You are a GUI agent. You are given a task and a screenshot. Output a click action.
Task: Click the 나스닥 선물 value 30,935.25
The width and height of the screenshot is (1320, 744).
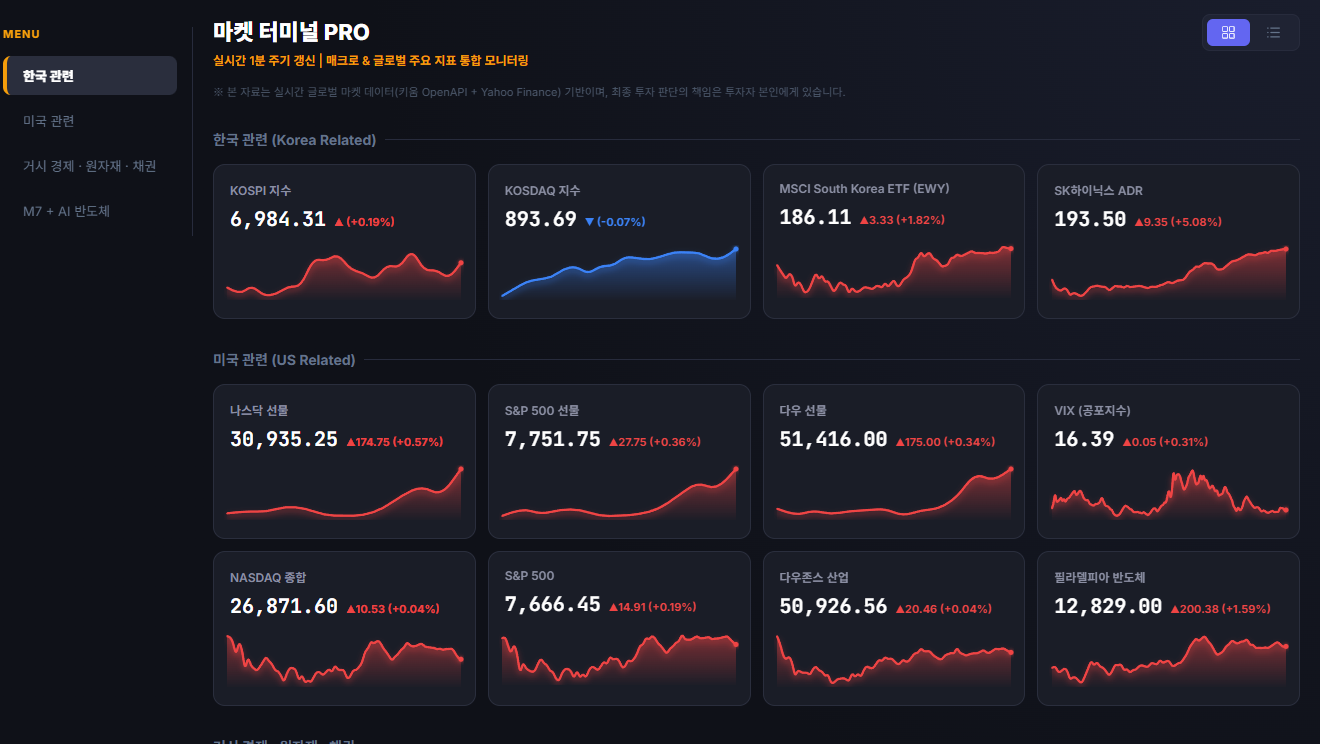[284, 439]
